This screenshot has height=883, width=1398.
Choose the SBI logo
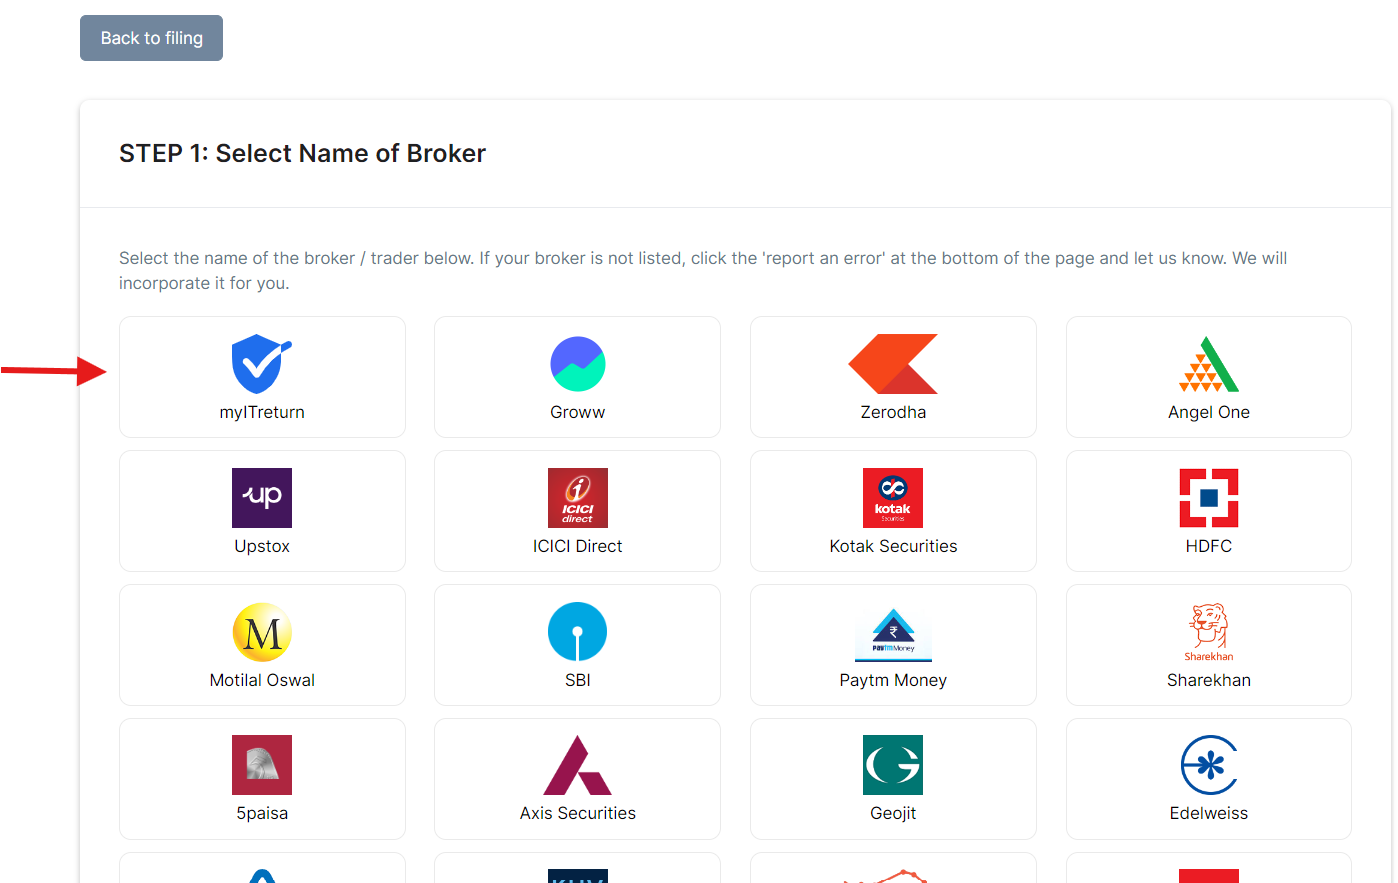(578, 632)
